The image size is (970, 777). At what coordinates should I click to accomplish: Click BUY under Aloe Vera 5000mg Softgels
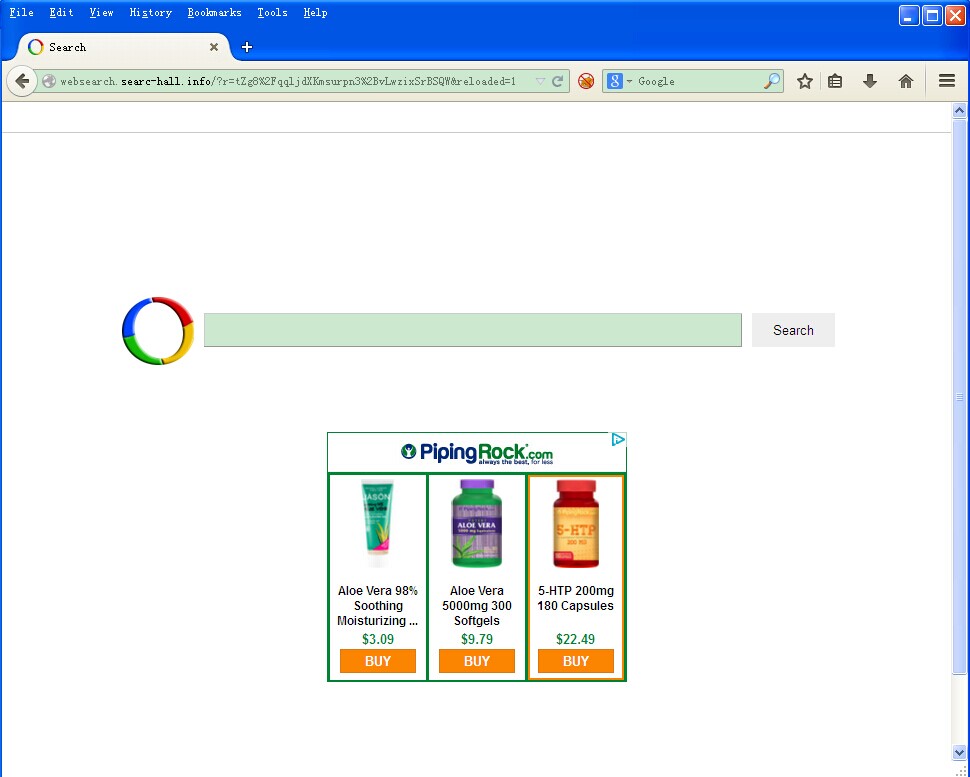click(x=476, y=661)
